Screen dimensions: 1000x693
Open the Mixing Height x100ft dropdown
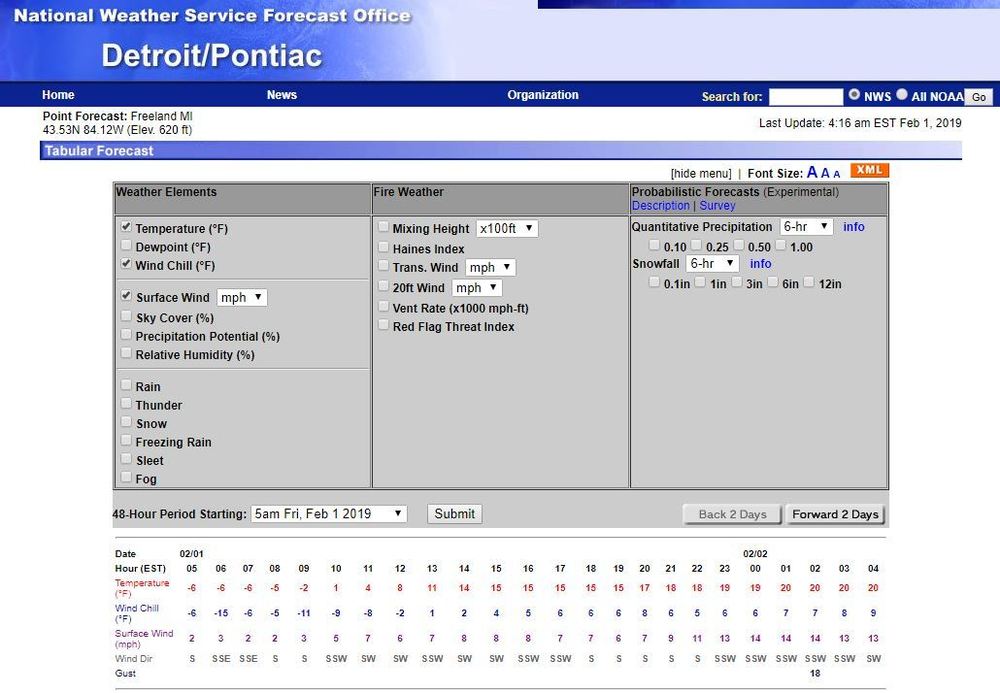point(507,228)
